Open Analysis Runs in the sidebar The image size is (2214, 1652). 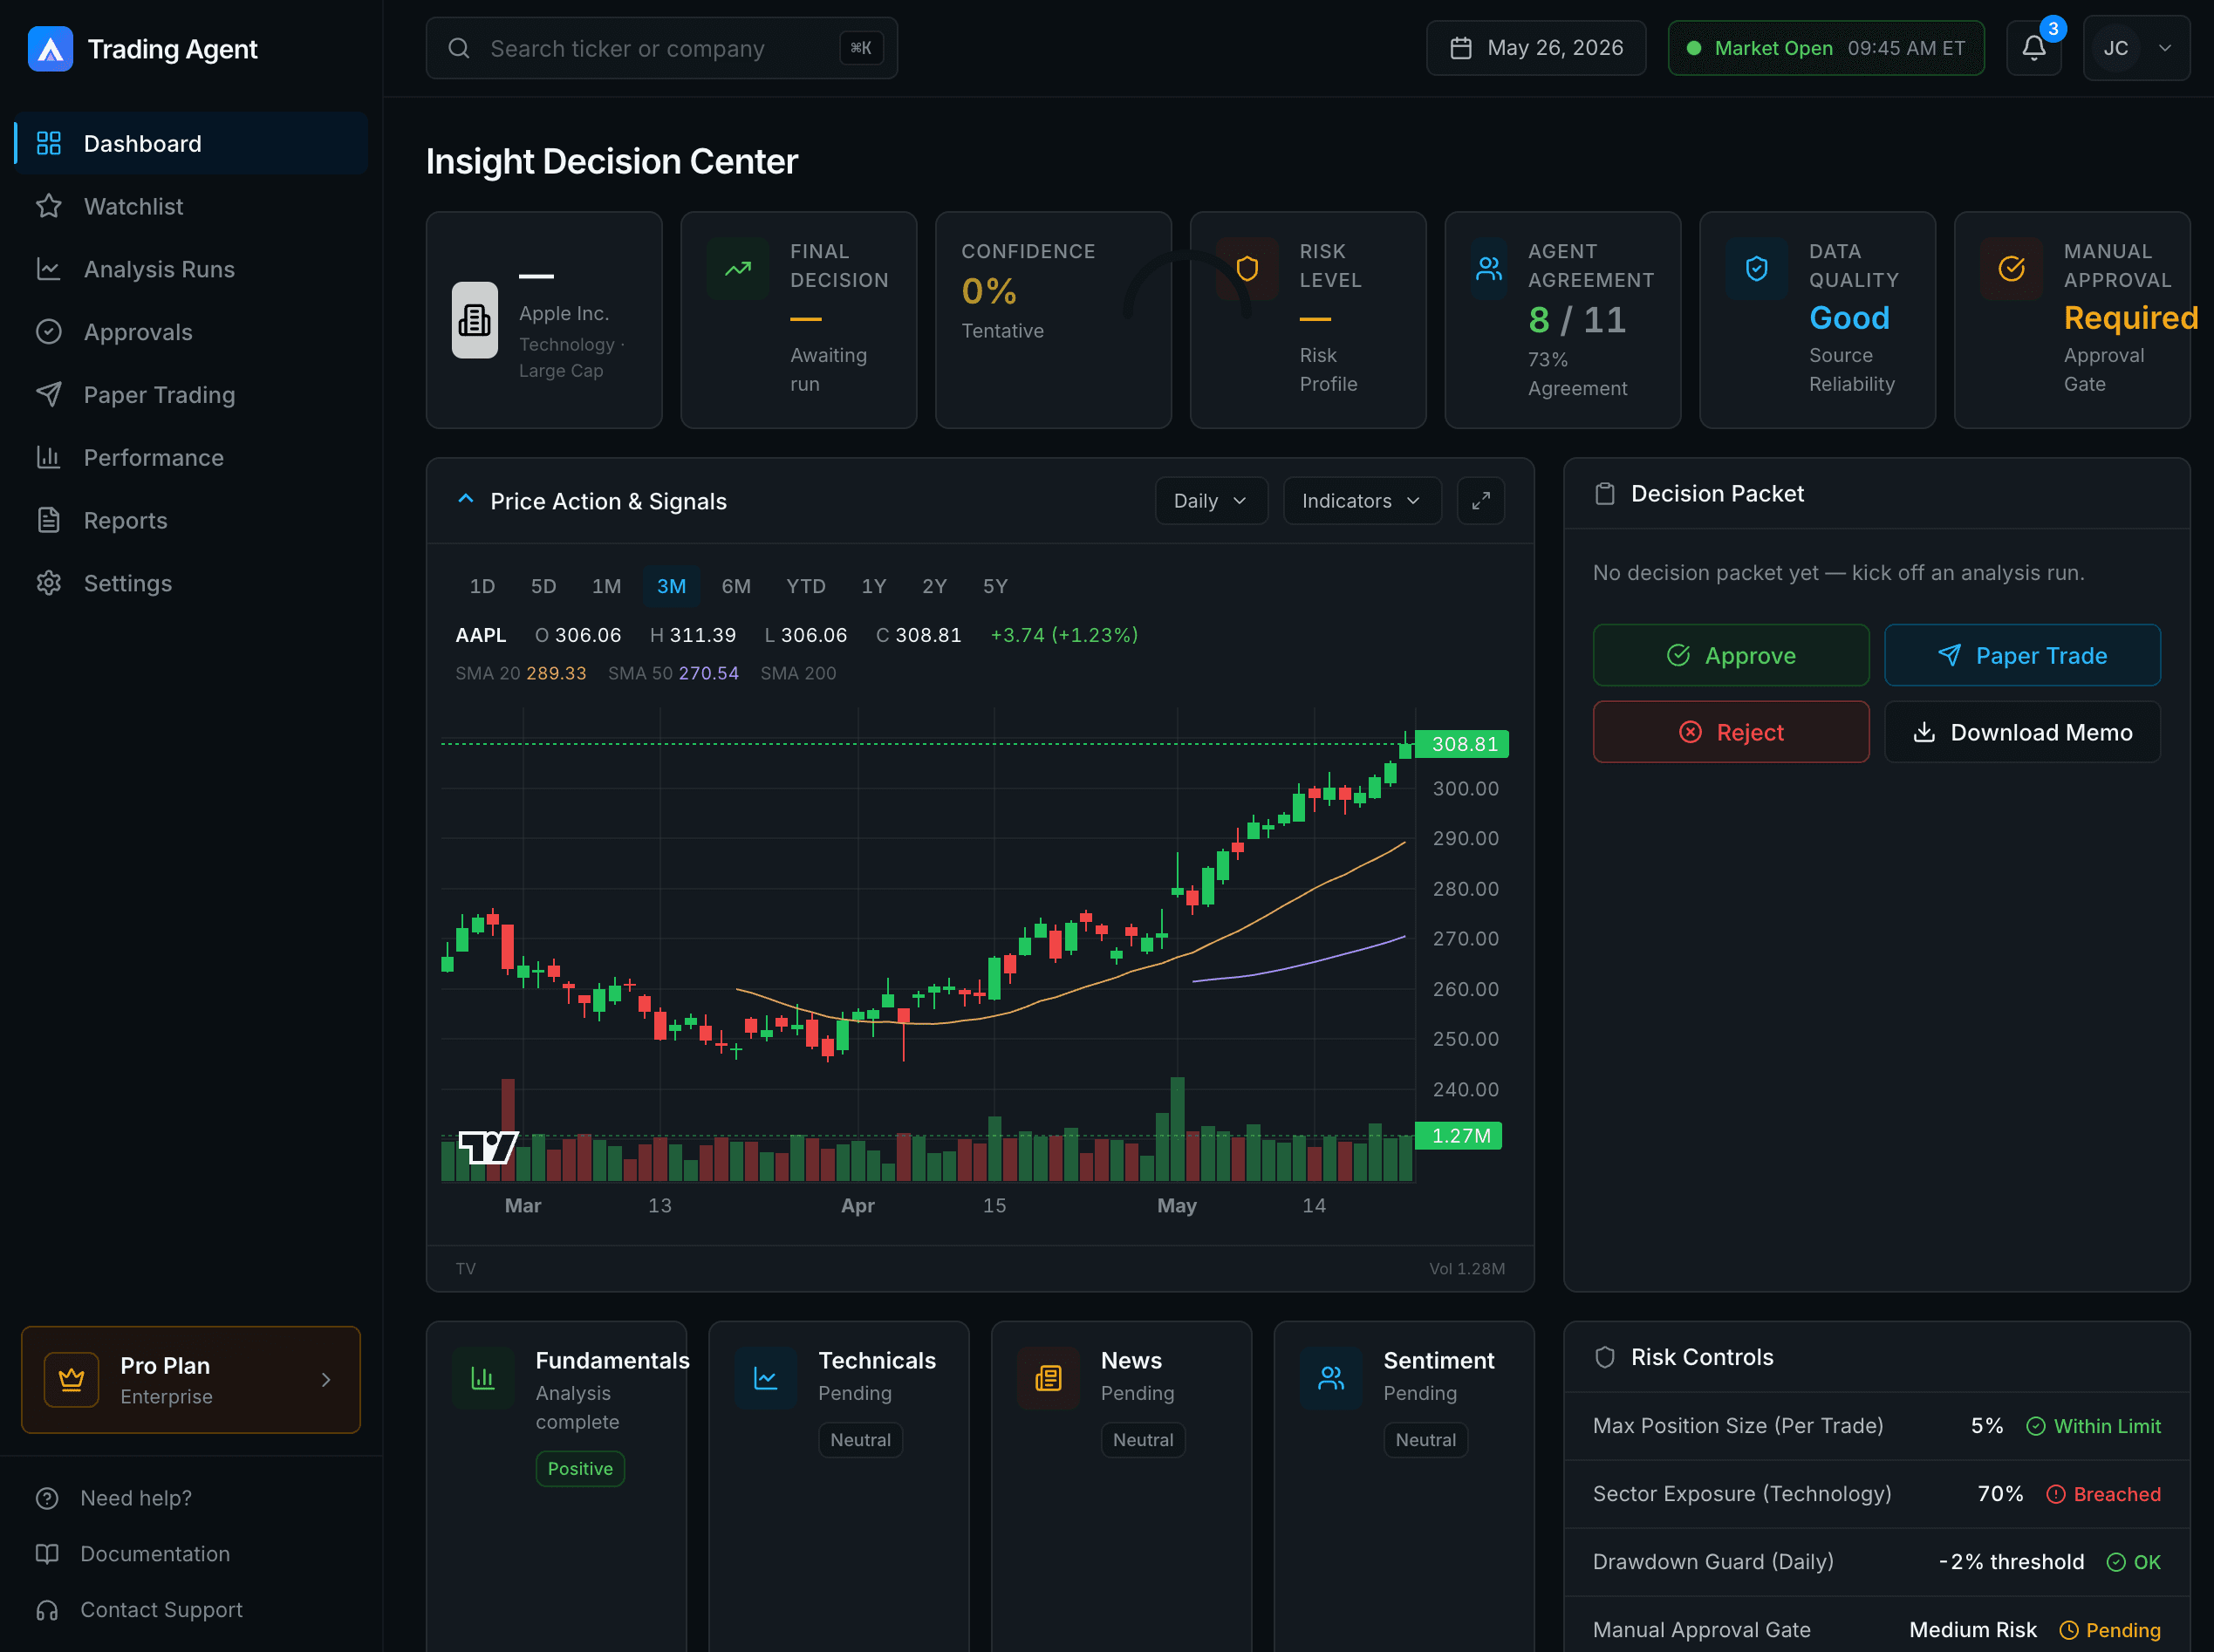click(x=191, y=269)
